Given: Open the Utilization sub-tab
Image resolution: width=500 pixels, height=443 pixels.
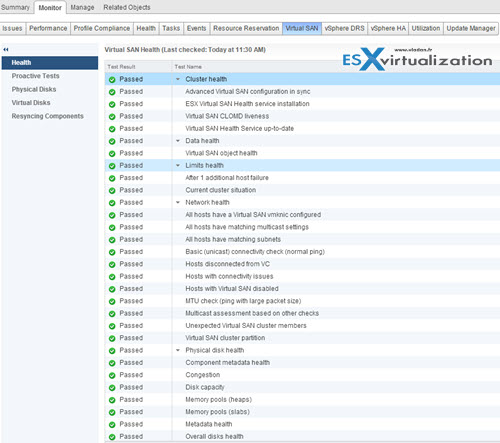Looking at the screenshot, I should click(426, 29).
